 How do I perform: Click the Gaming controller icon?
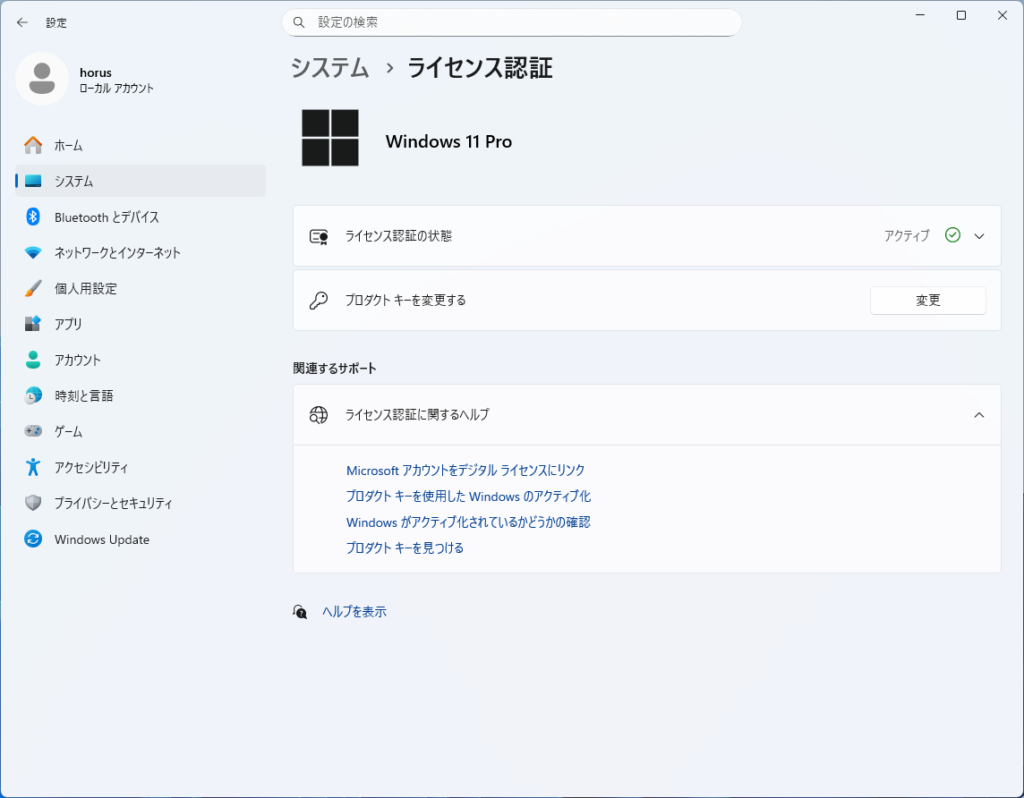click(x=33, y=432)
